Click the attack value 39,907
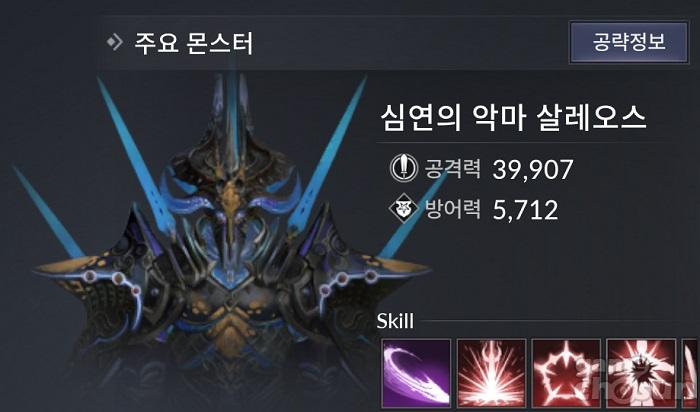The image size is (700, 412). (x=533, y=170)
